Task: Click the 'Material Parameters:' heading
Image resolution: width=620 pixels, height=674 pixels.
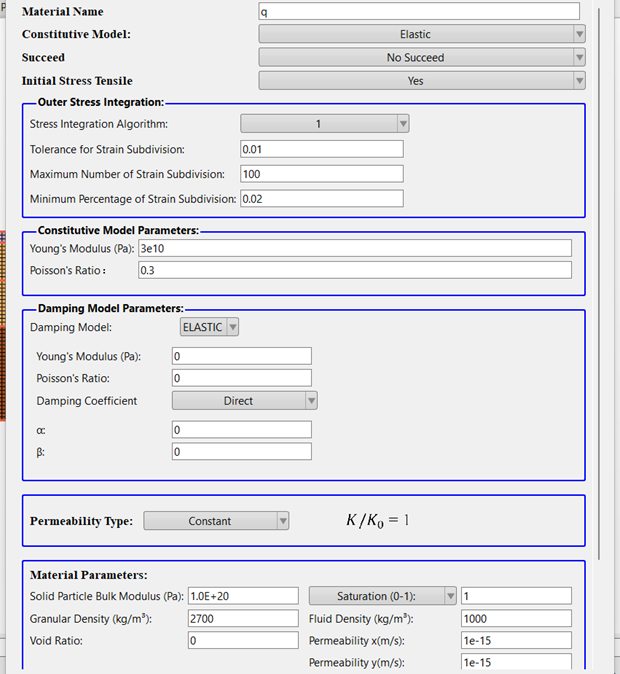Action: point(89,575)
